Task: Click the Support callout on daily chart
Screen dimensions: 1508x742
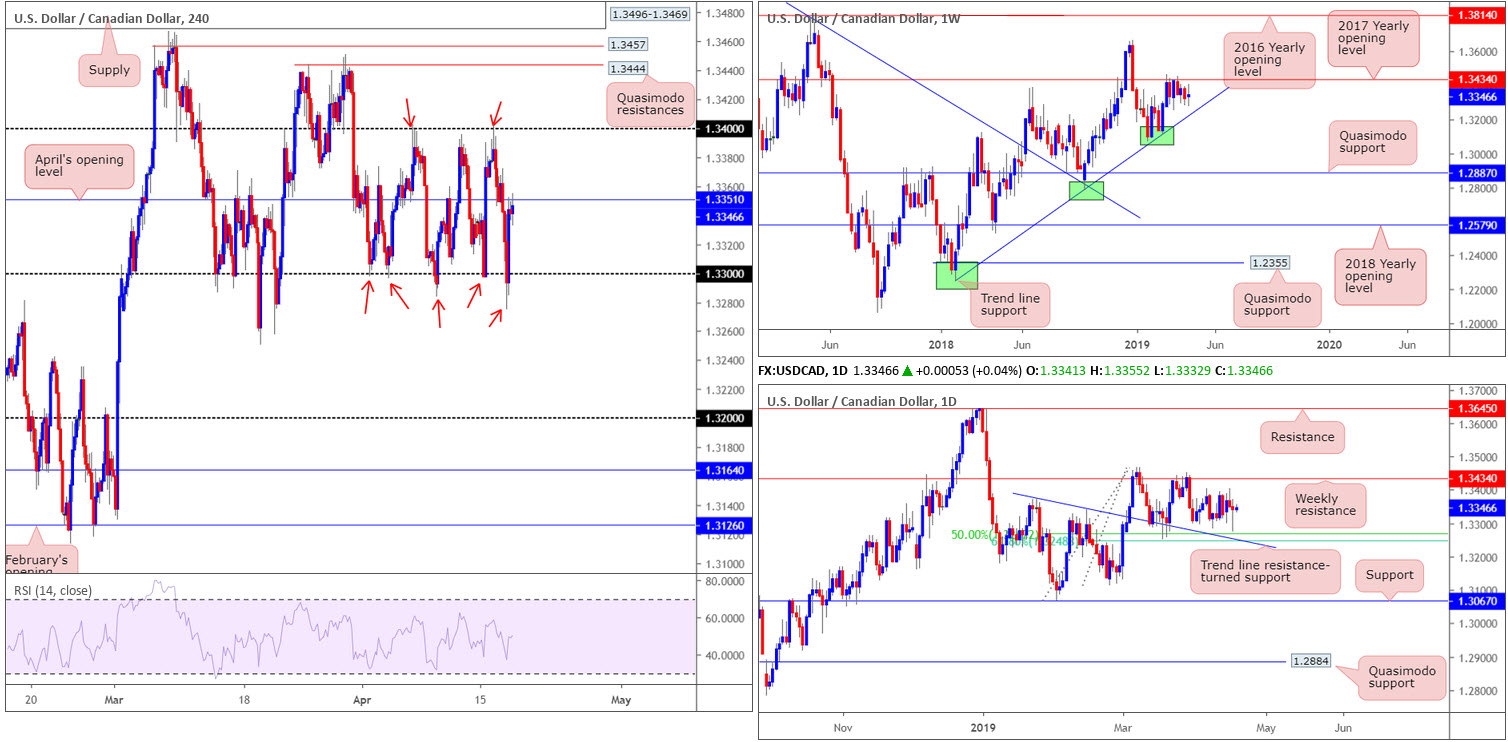Action: pos(1390,575)
